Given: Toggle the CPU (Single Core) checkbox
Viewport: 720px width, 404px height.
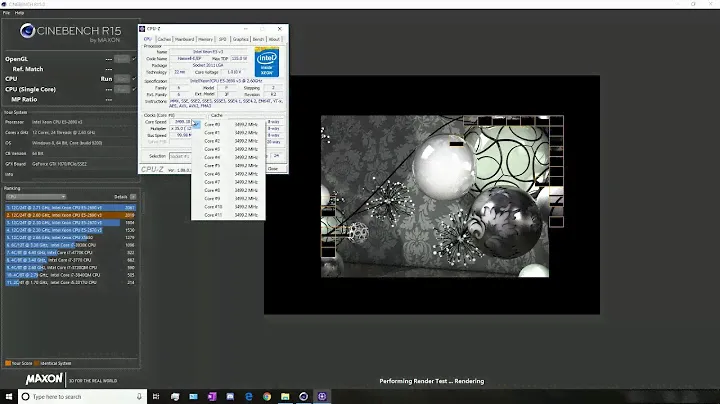Looking at the screenshot, I should [x=136, y=89].
